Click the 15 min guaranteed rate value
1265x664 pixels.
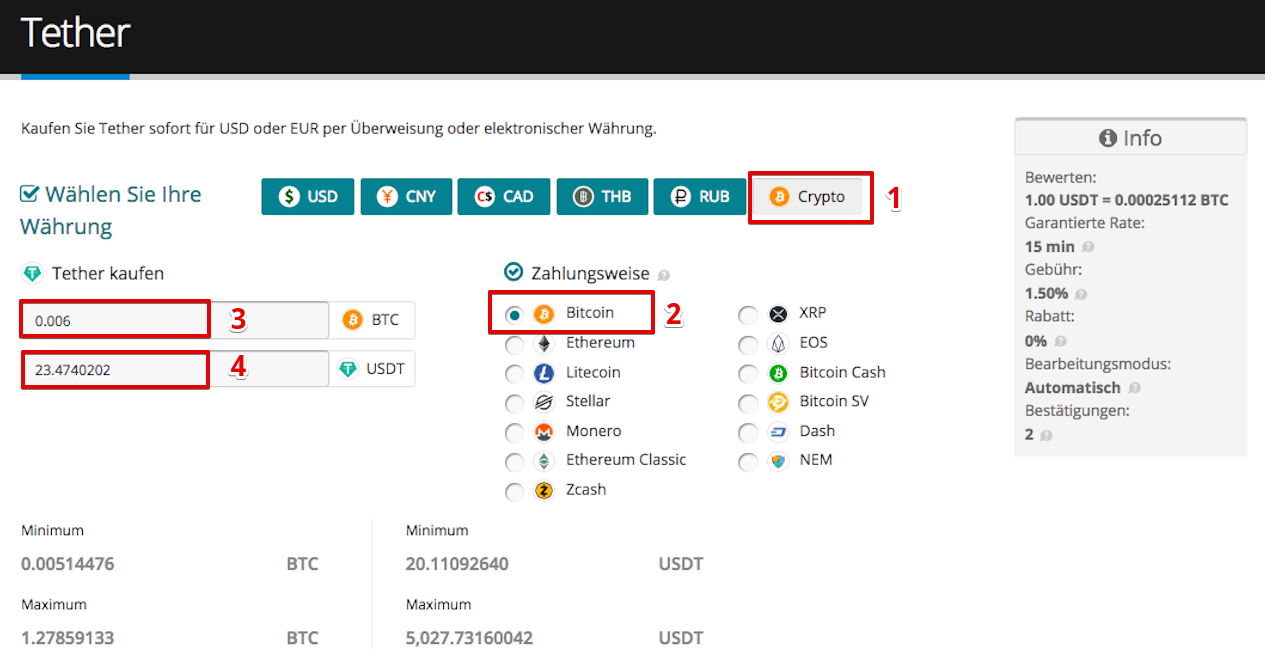point(1050,247)
